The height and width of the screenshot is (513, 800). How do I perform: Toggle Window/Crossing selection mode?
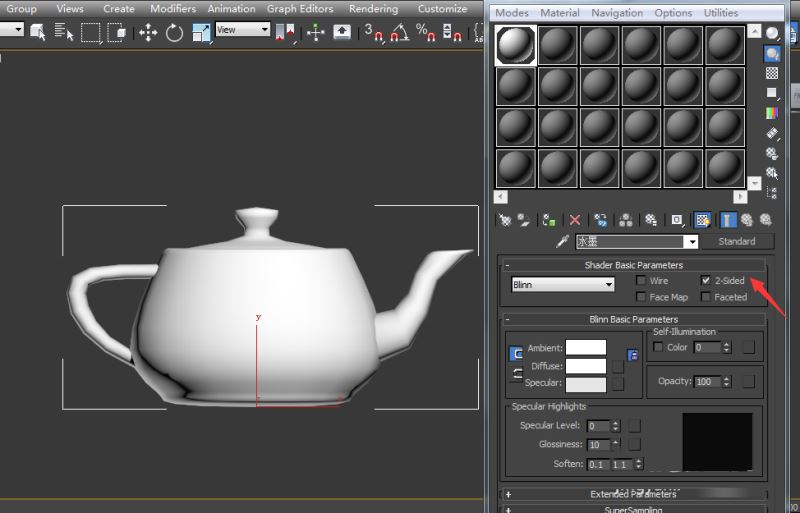coord(117,32)
